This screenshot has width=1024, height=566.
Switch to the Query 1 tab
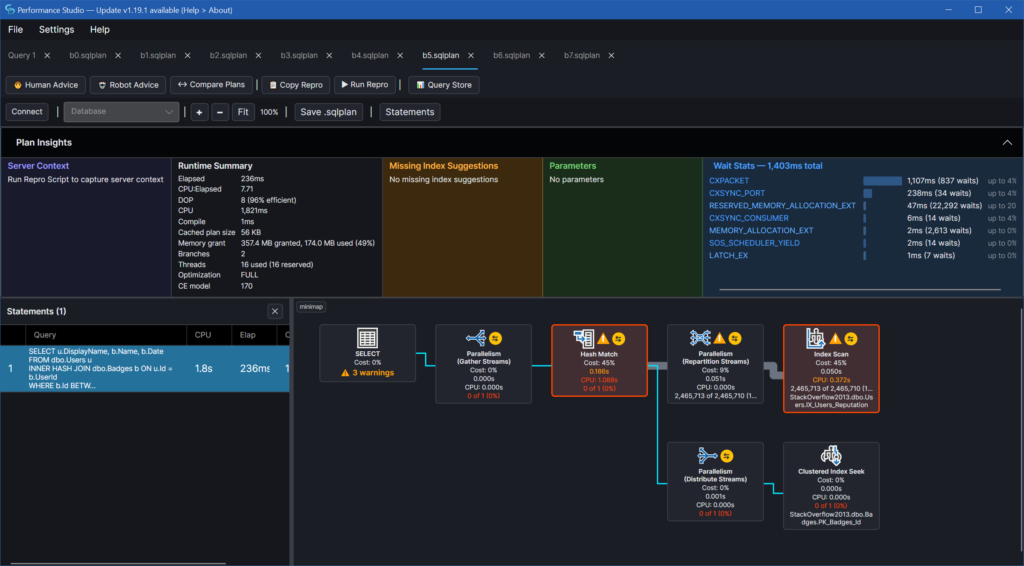[x=22, y=55]
